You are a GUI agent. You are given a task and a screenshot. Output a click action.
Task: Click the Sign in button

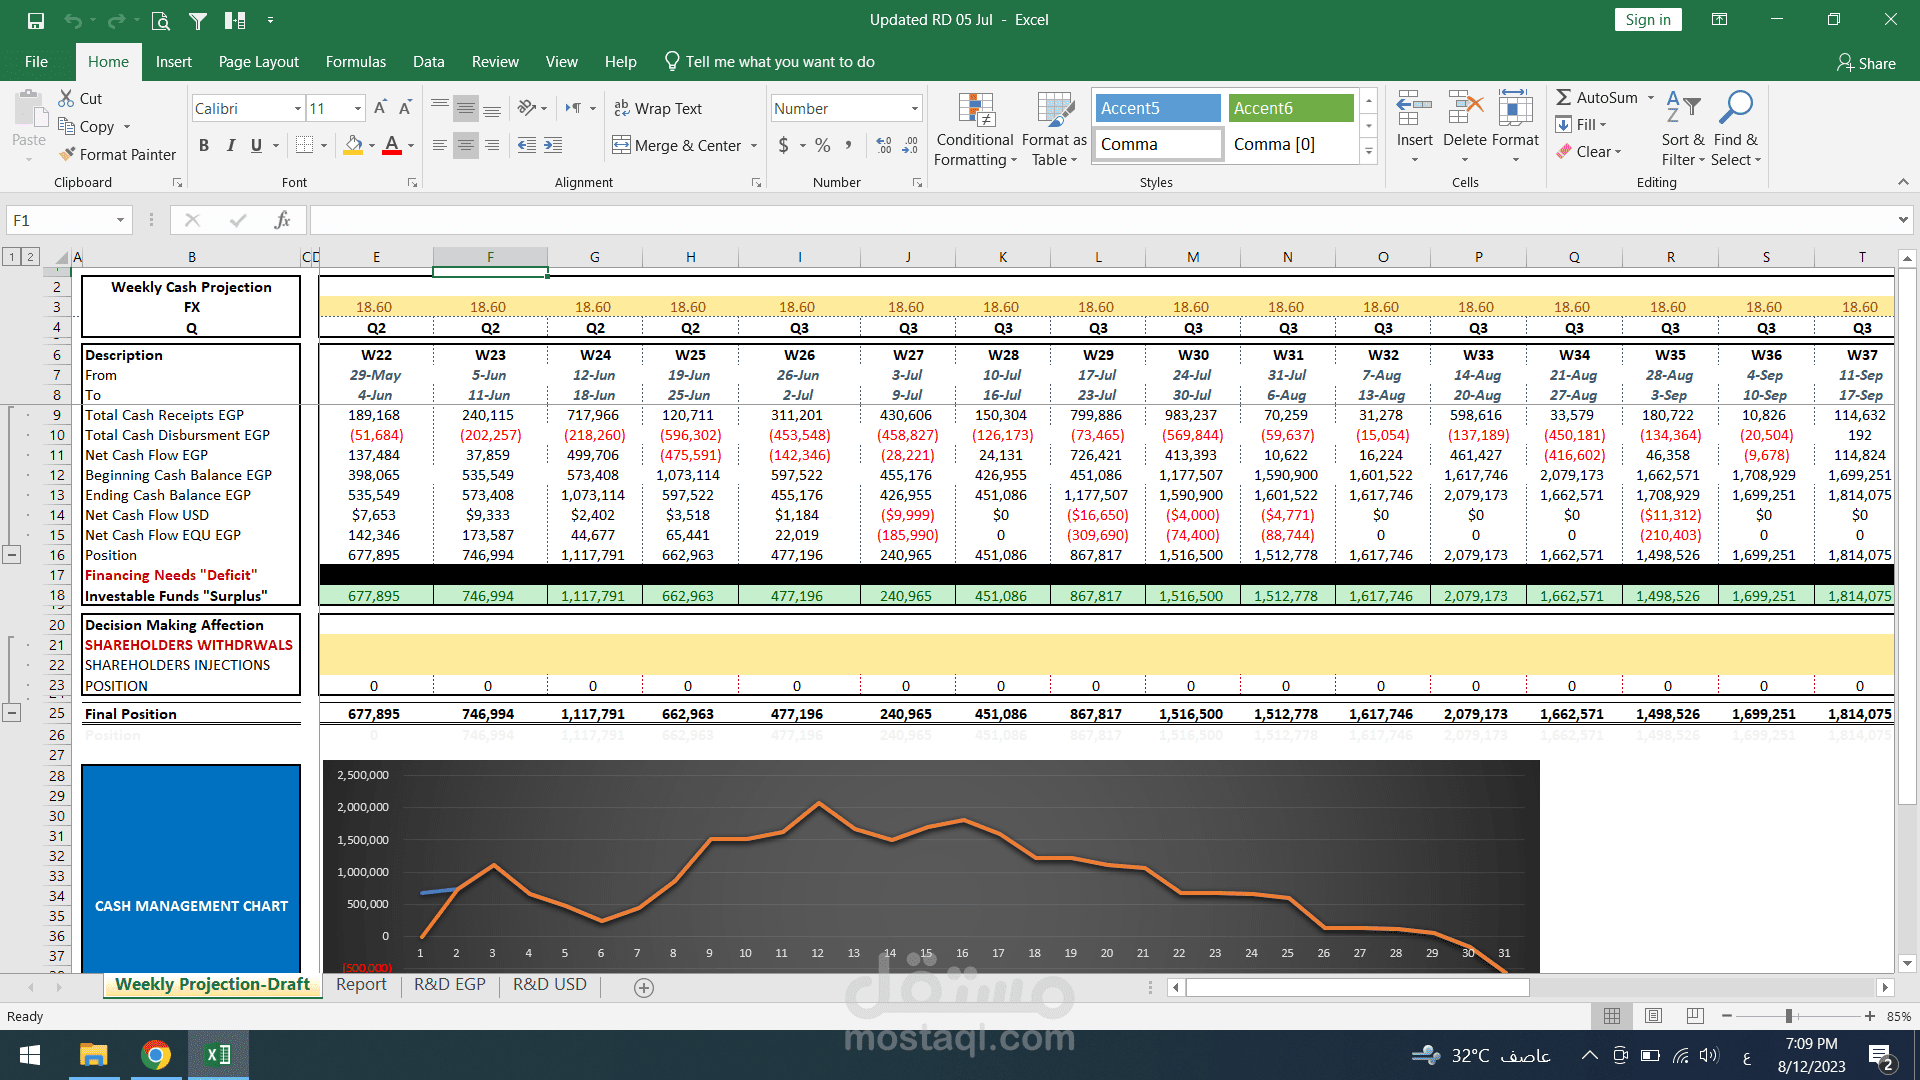pyautogui.click(x=1648, y=20)
